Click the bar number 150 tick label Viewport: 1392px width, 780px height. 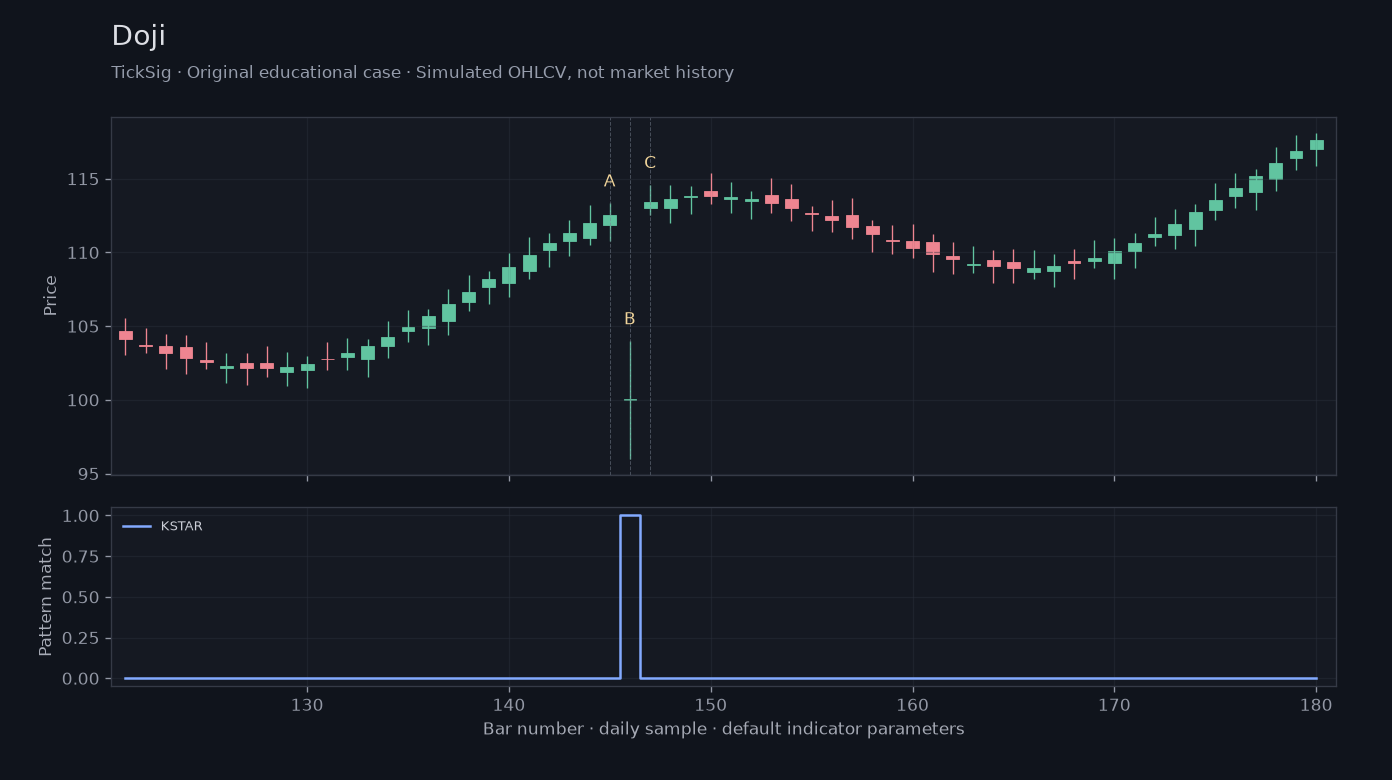(x=711, y=704)
